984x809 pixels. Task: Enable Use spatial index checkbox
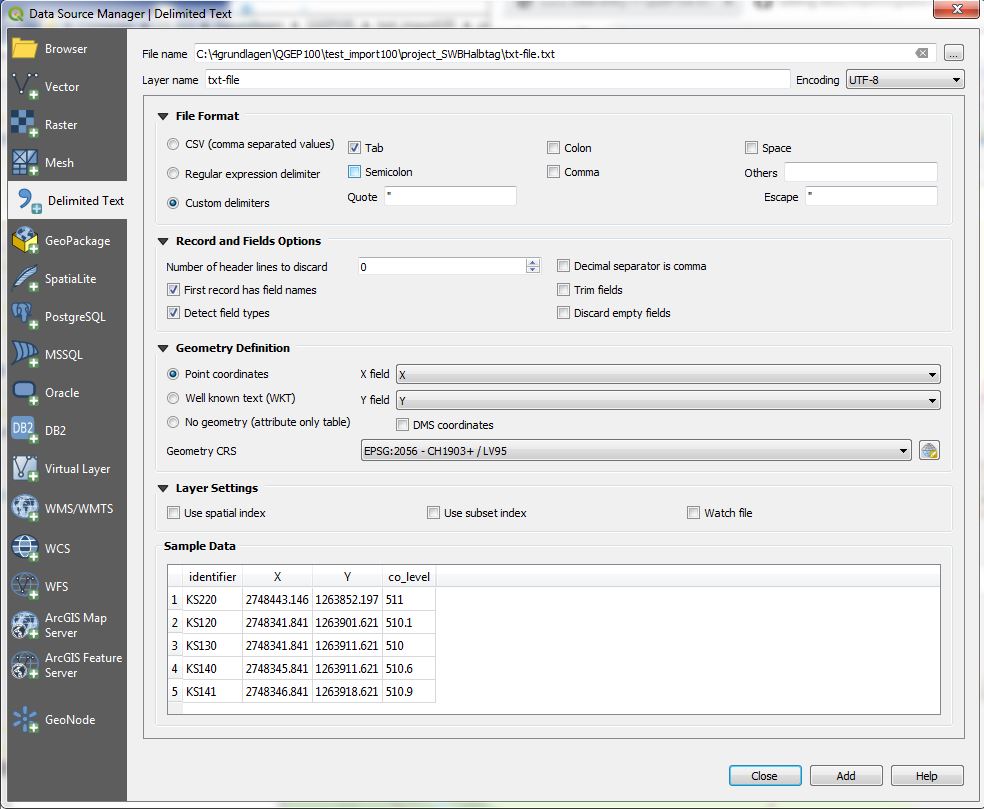pos(173,513)
